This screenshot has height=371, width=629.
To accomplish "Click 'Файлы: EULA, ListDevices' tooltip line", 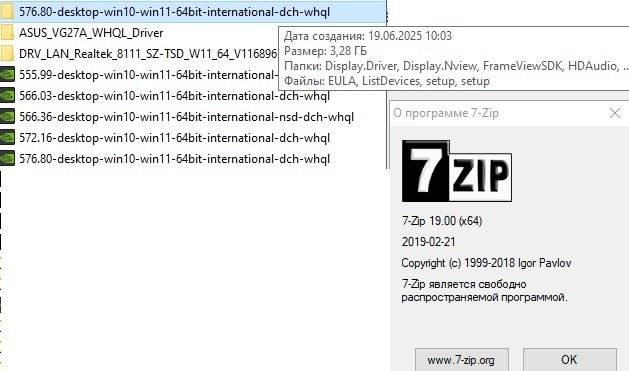I will (387, 81).
